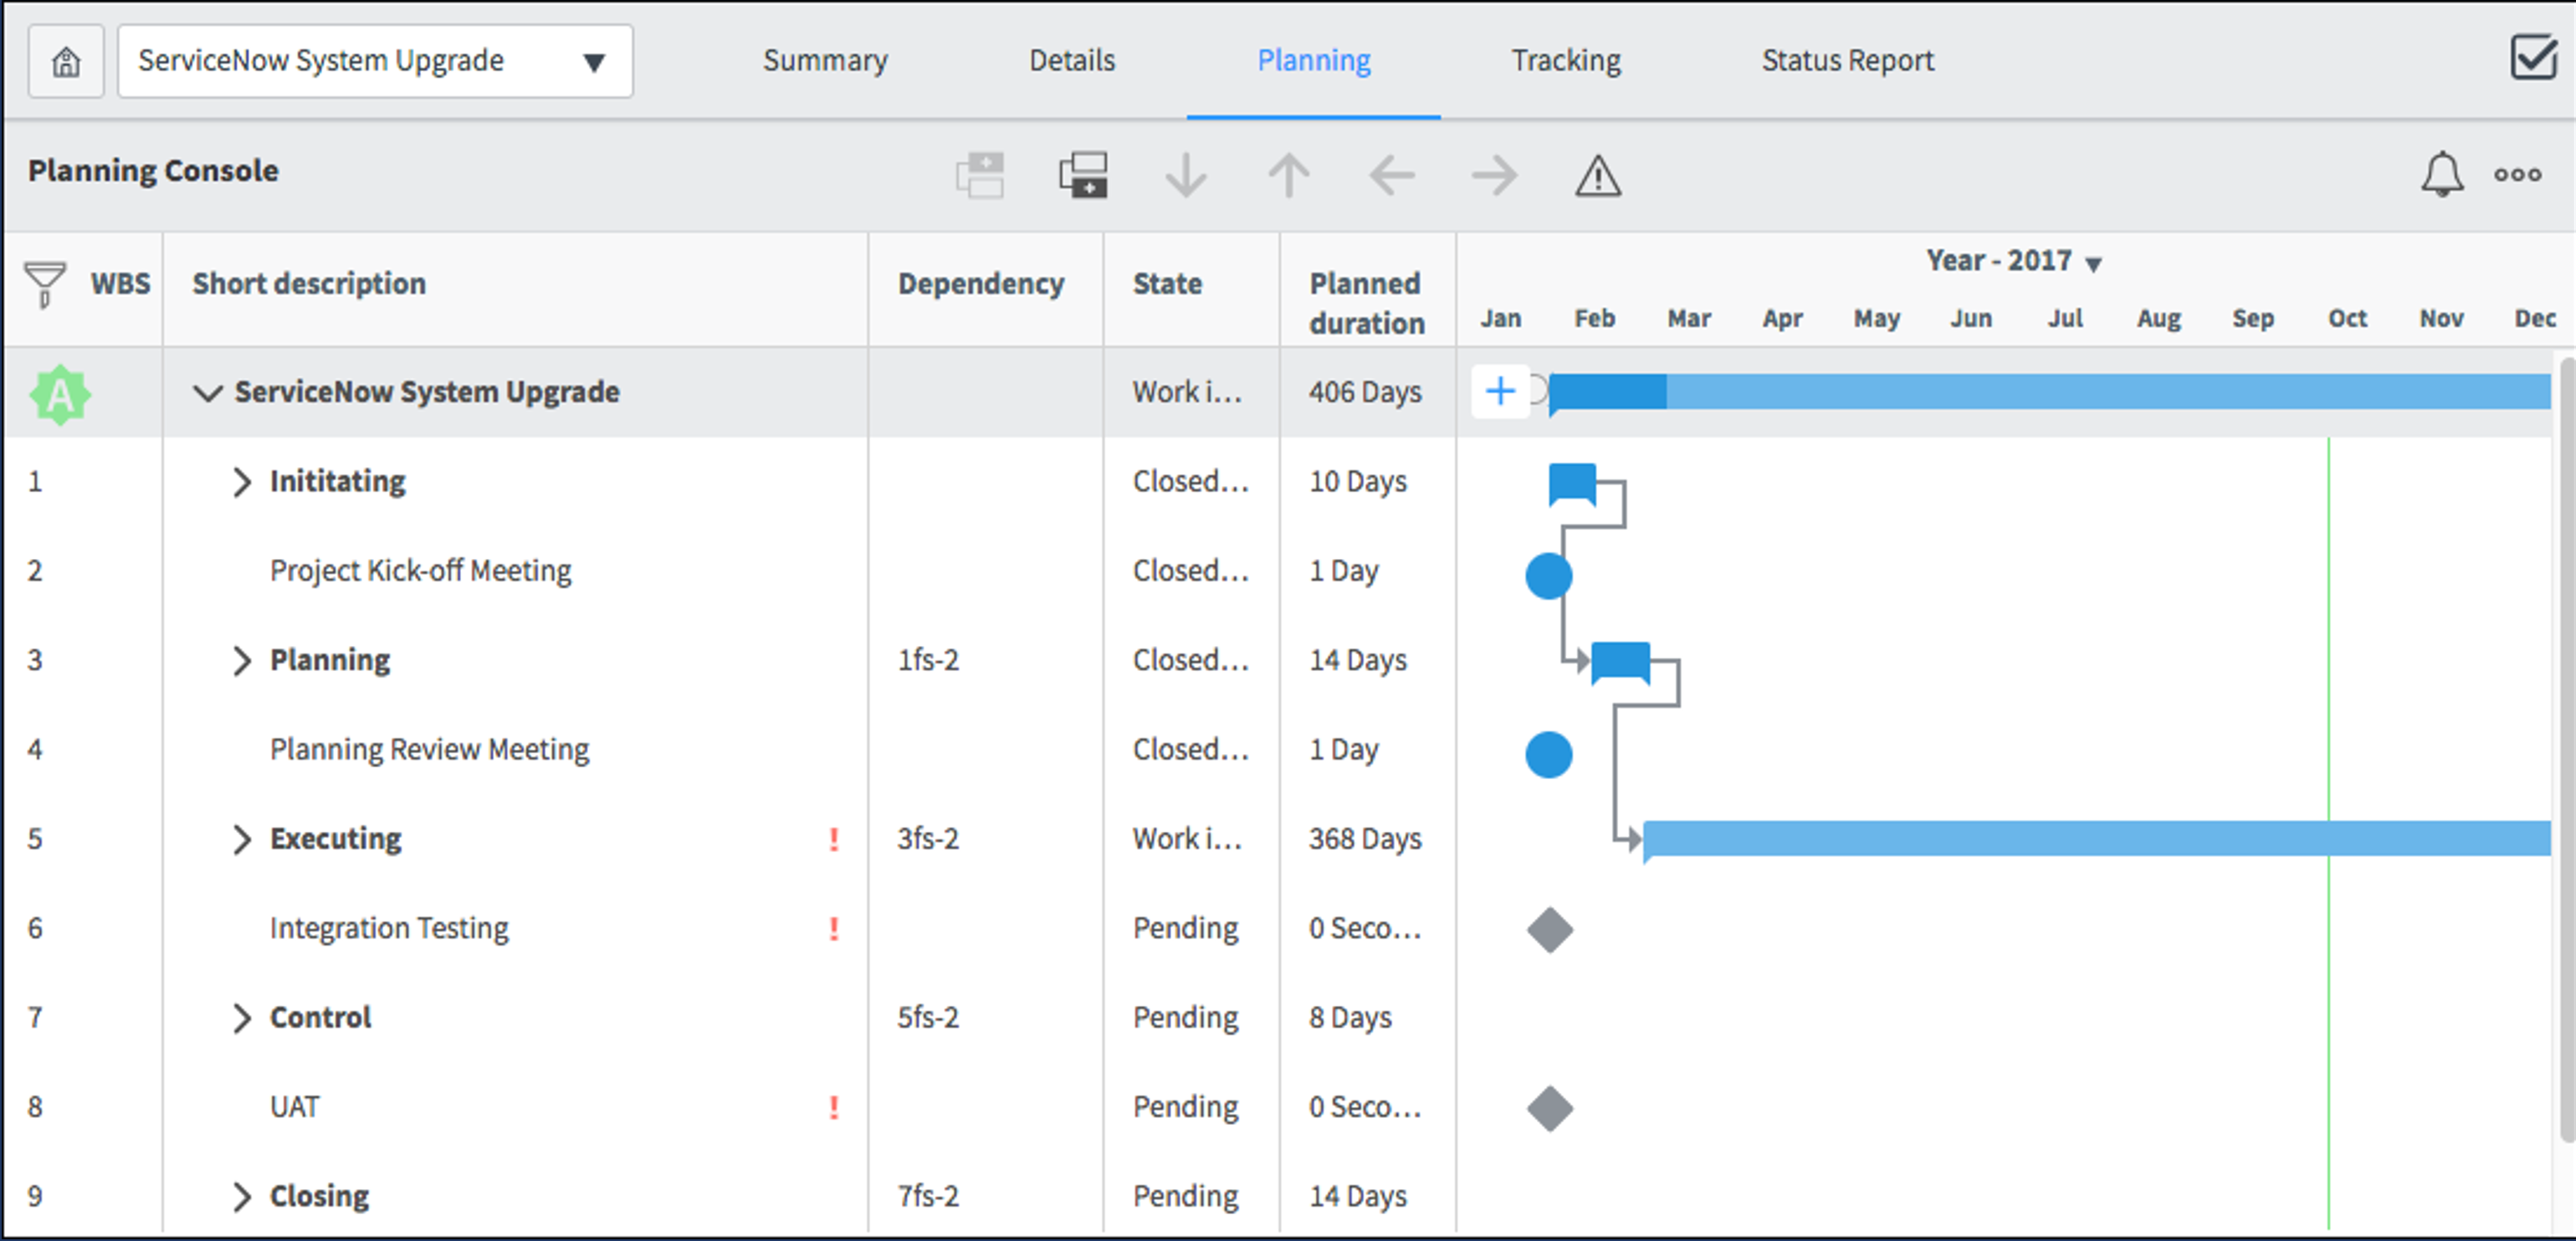Click the WBS filter funnel icon
This screenshot has height=1241, width=2576.
point(45,284)
